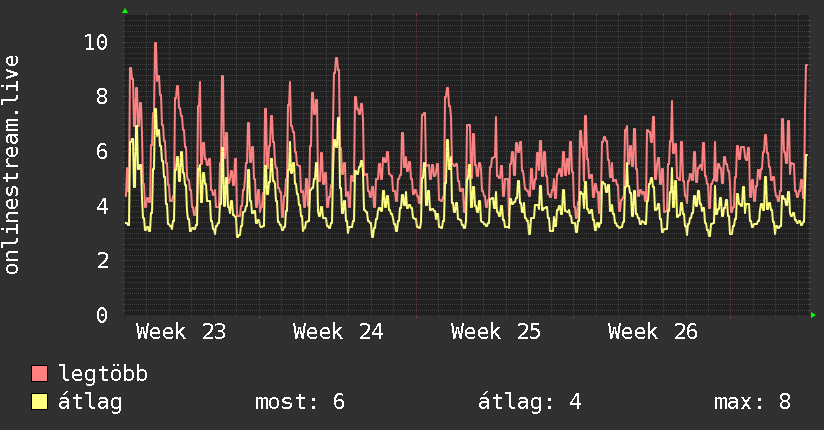Image resolution: width=824 pixels, height=430 pixels.
Task: Click the y-axis value 2
Action: pyautogui.click(x=102, y=261)
